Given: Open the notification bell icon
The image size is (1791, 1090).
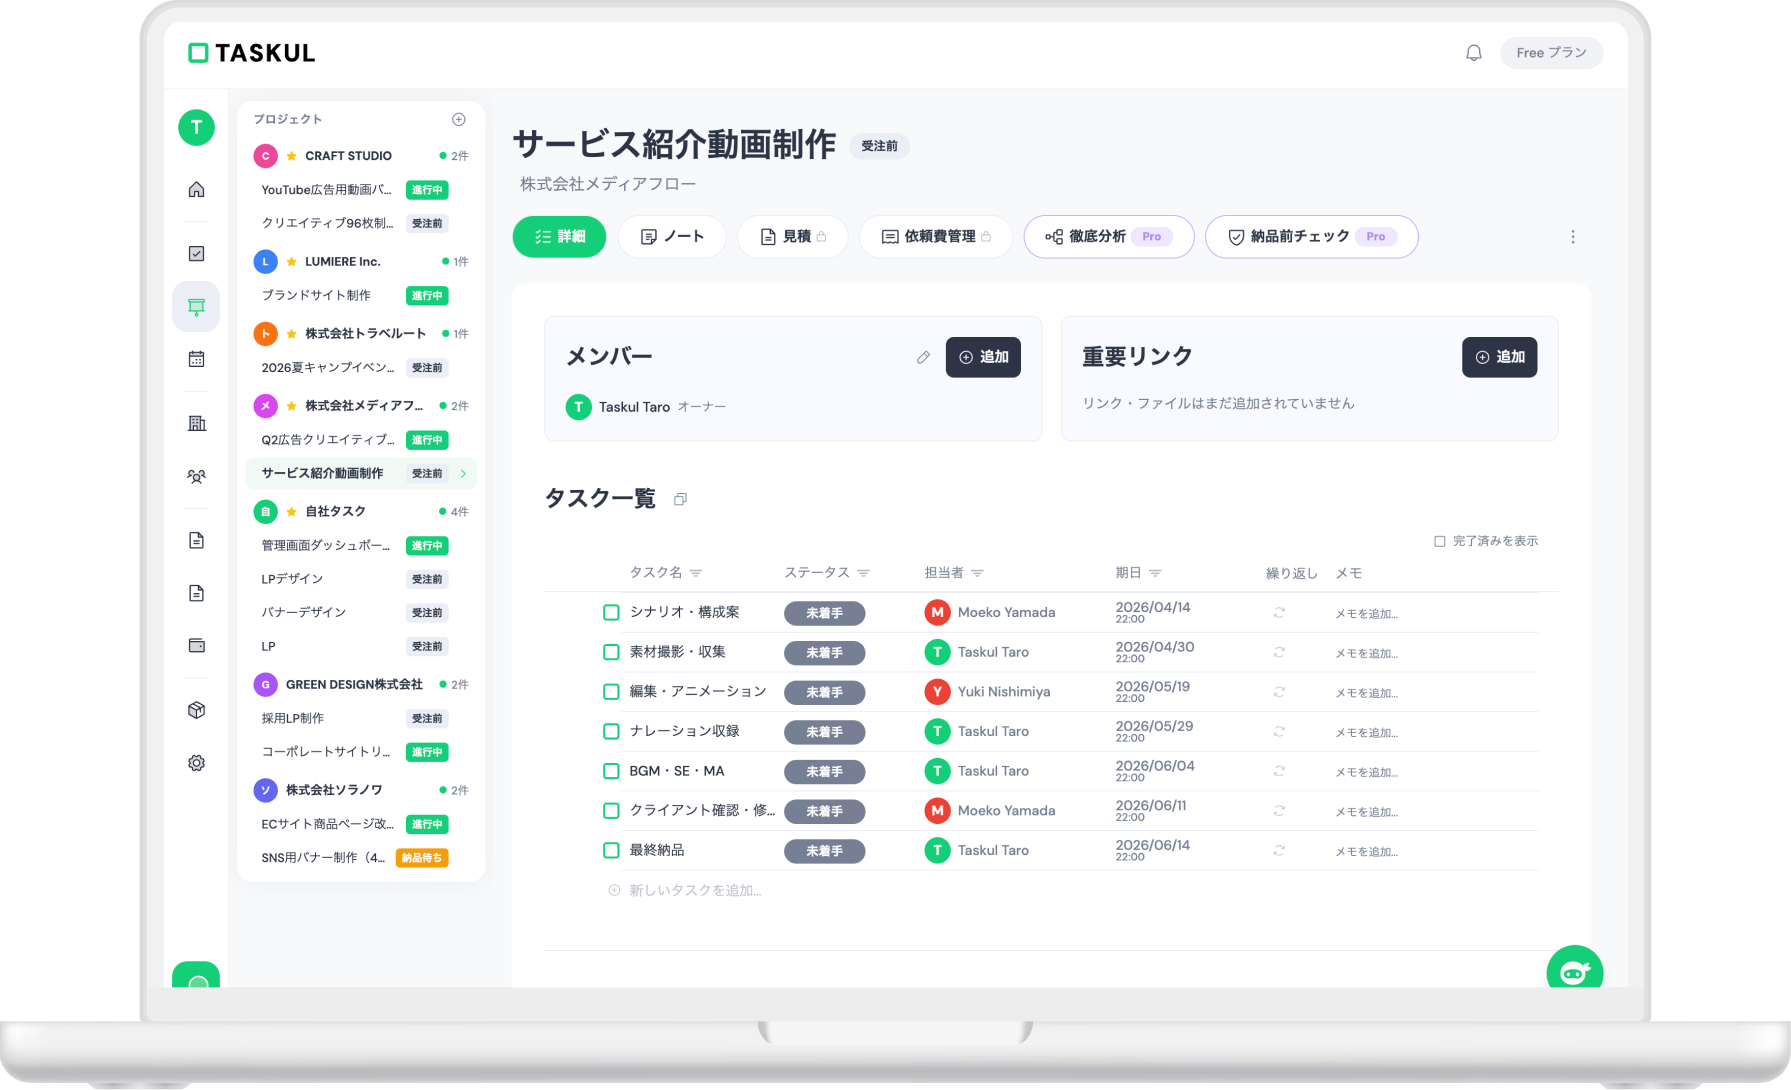Looking at the screenshot, I should 1473,52.
